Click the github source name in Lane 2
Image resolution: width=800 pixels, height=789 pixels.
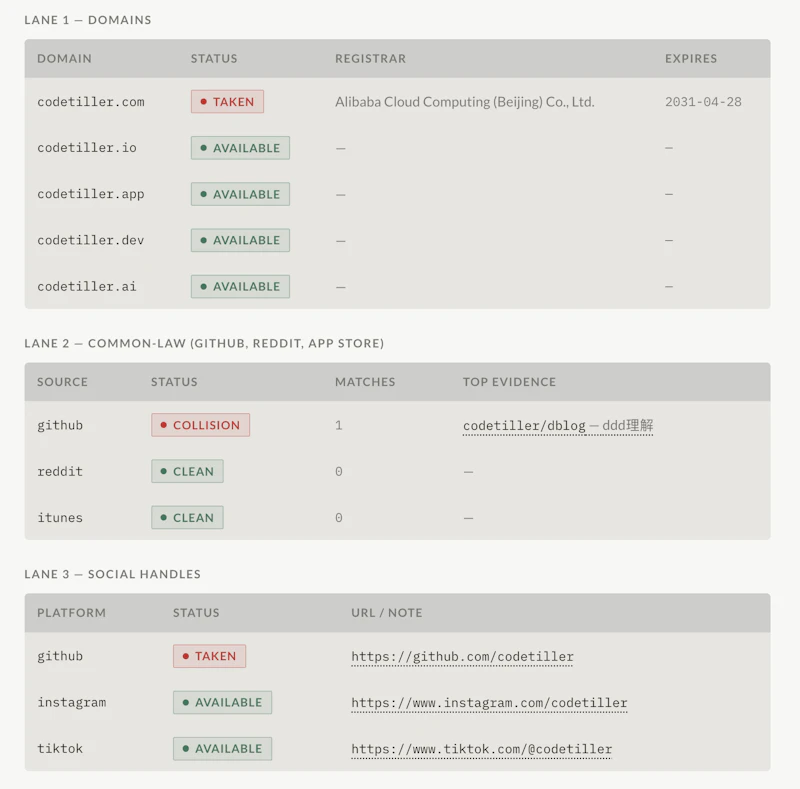pyautogui.click(x=60, y=426)
